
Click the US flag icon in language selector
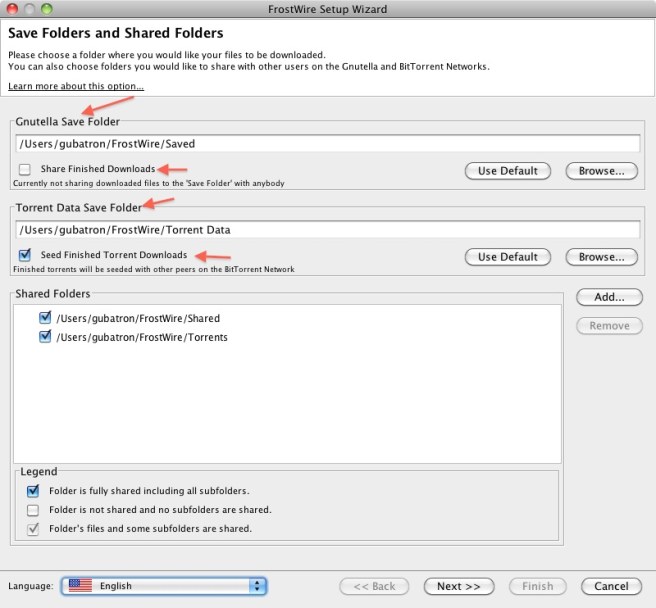click(81, 586)
